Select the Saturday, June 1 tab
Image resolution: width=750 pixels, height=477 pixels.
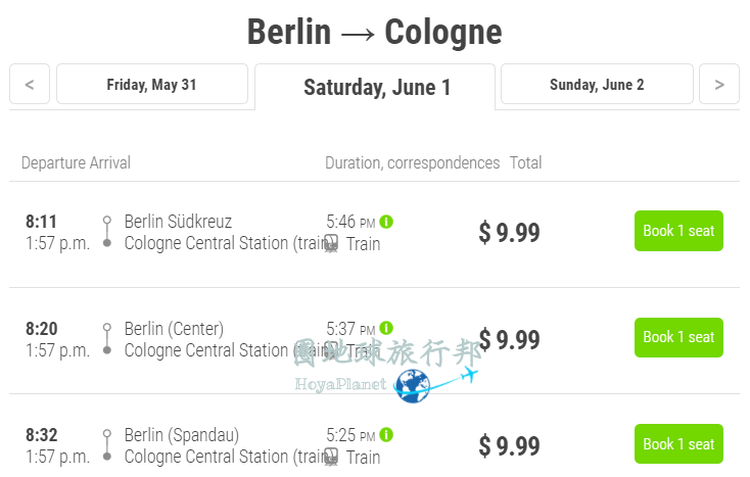(375, 87)
